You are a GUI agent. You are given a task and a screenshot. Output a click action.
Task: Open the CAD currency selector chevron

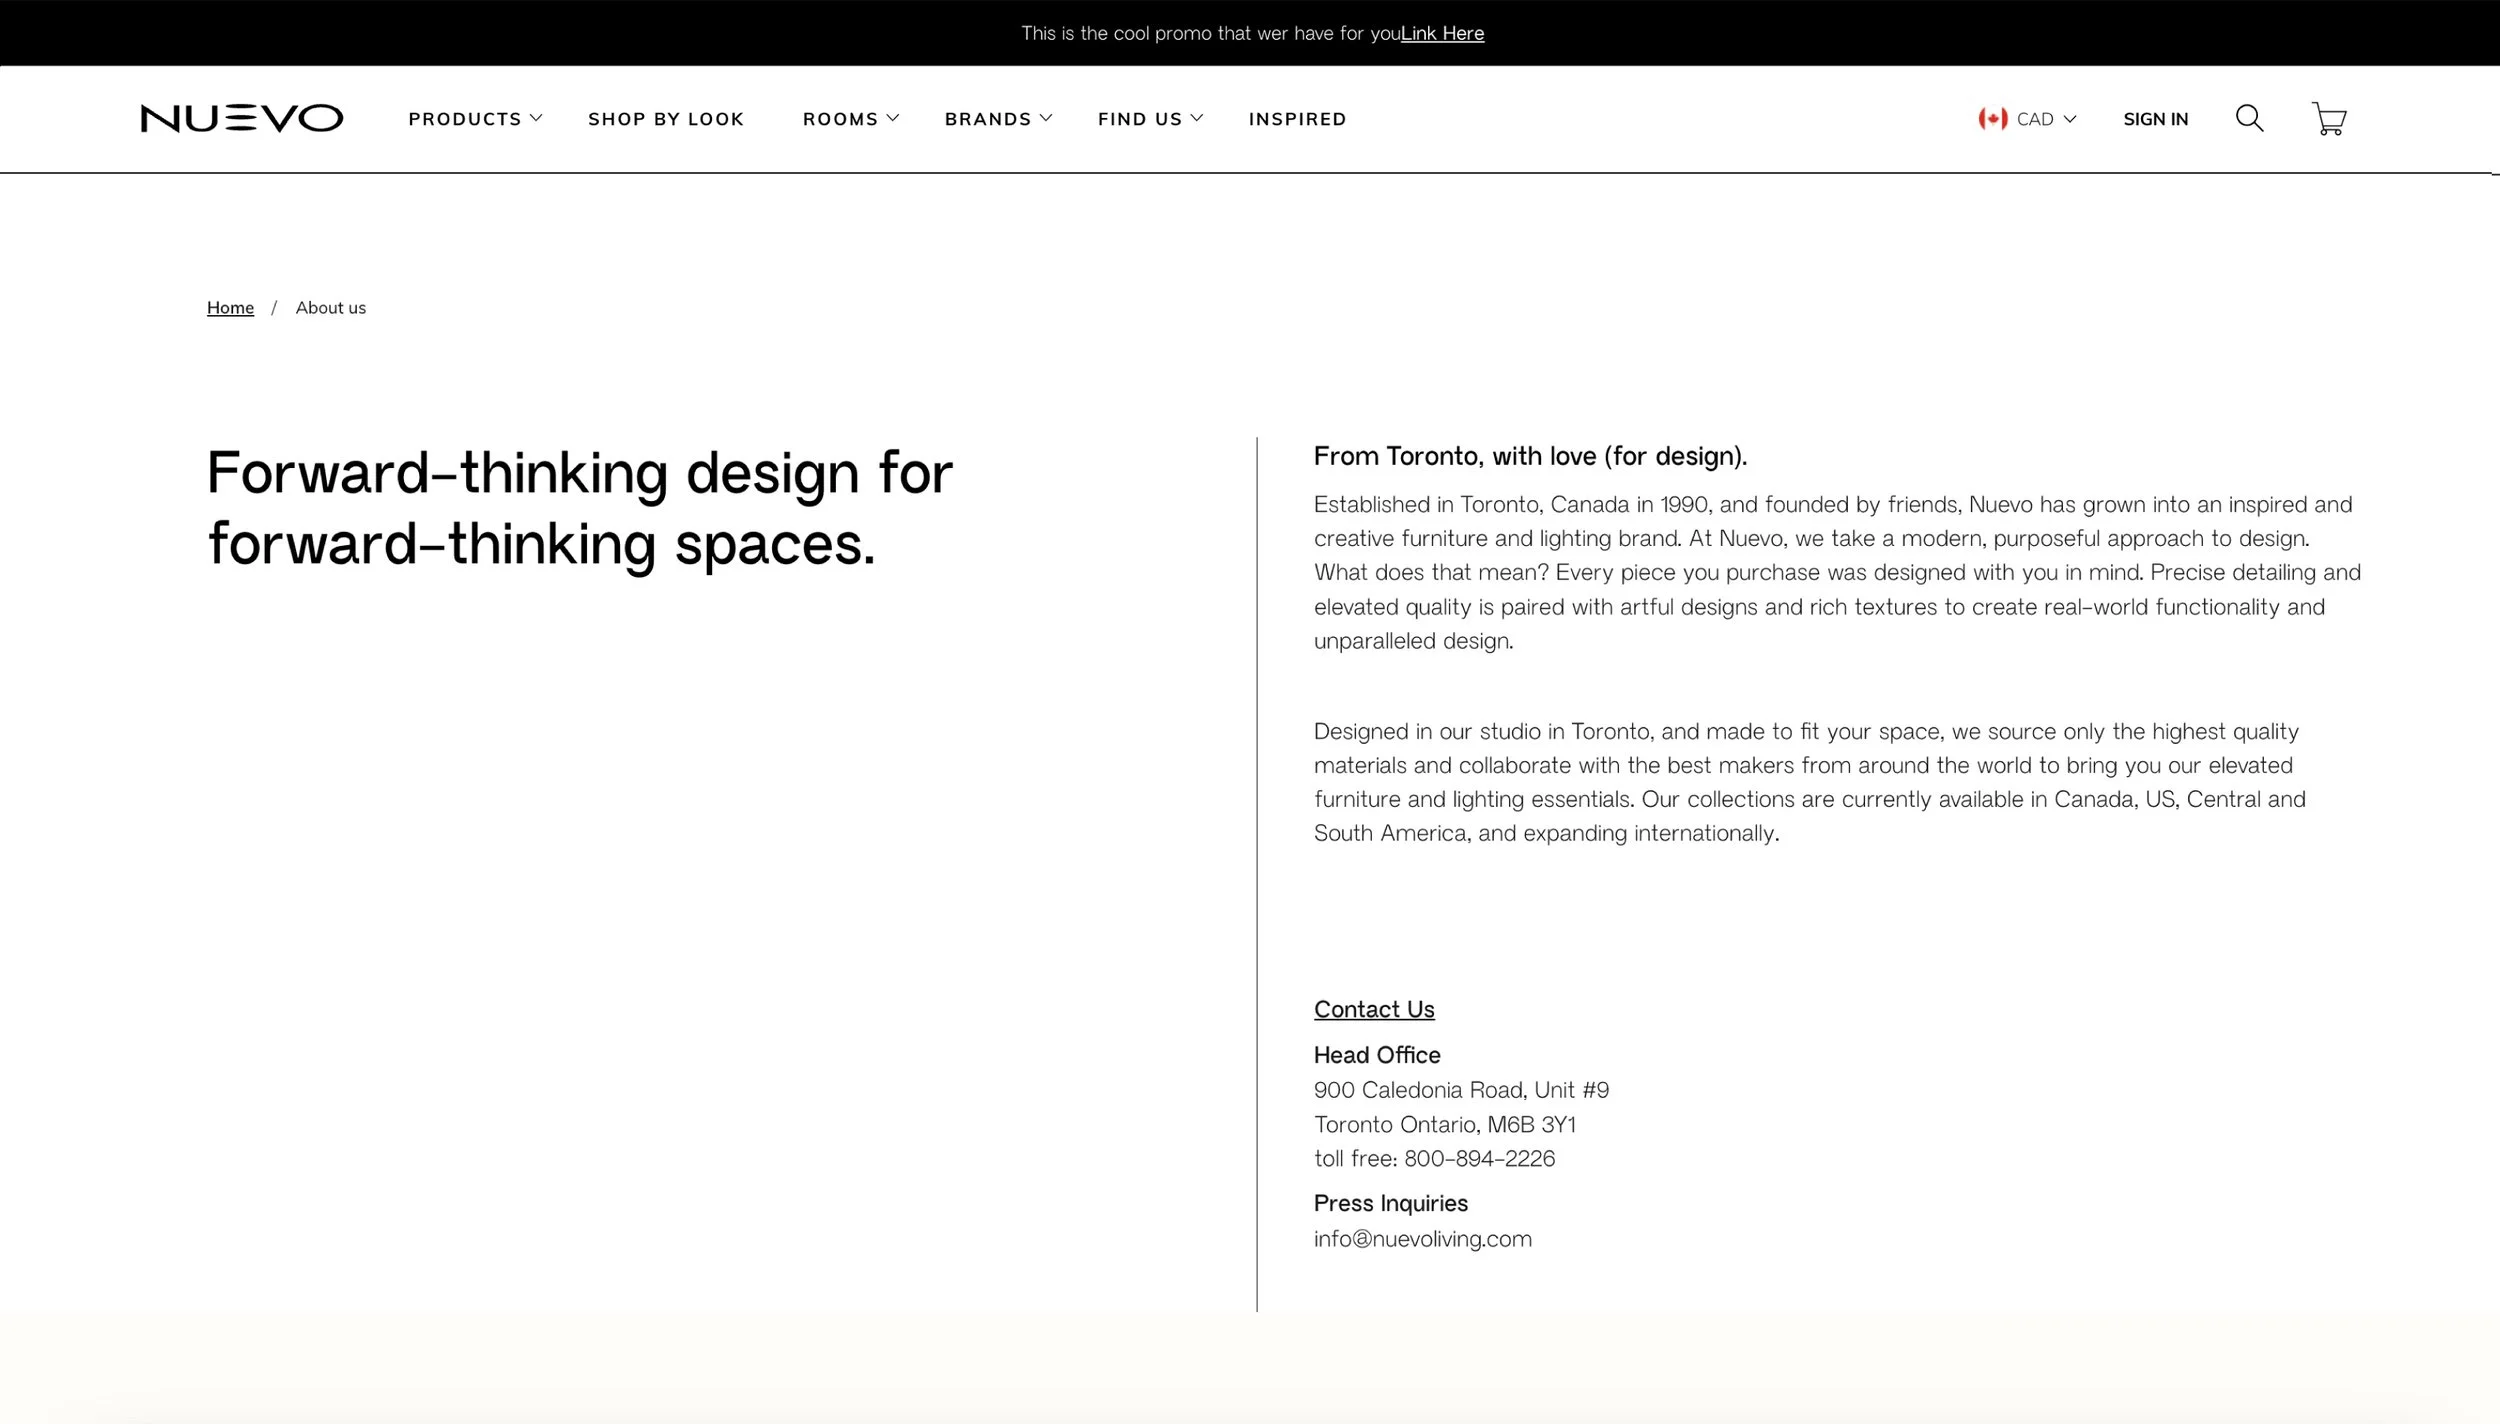tap(2070, 119)
